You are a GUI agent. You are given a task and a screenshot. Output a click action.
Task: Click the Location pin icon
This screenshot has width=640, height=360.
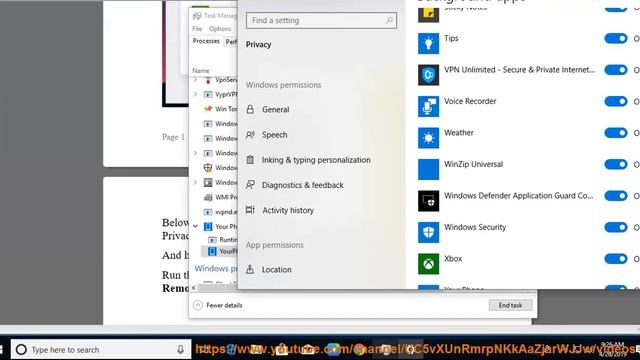point(250,269)
